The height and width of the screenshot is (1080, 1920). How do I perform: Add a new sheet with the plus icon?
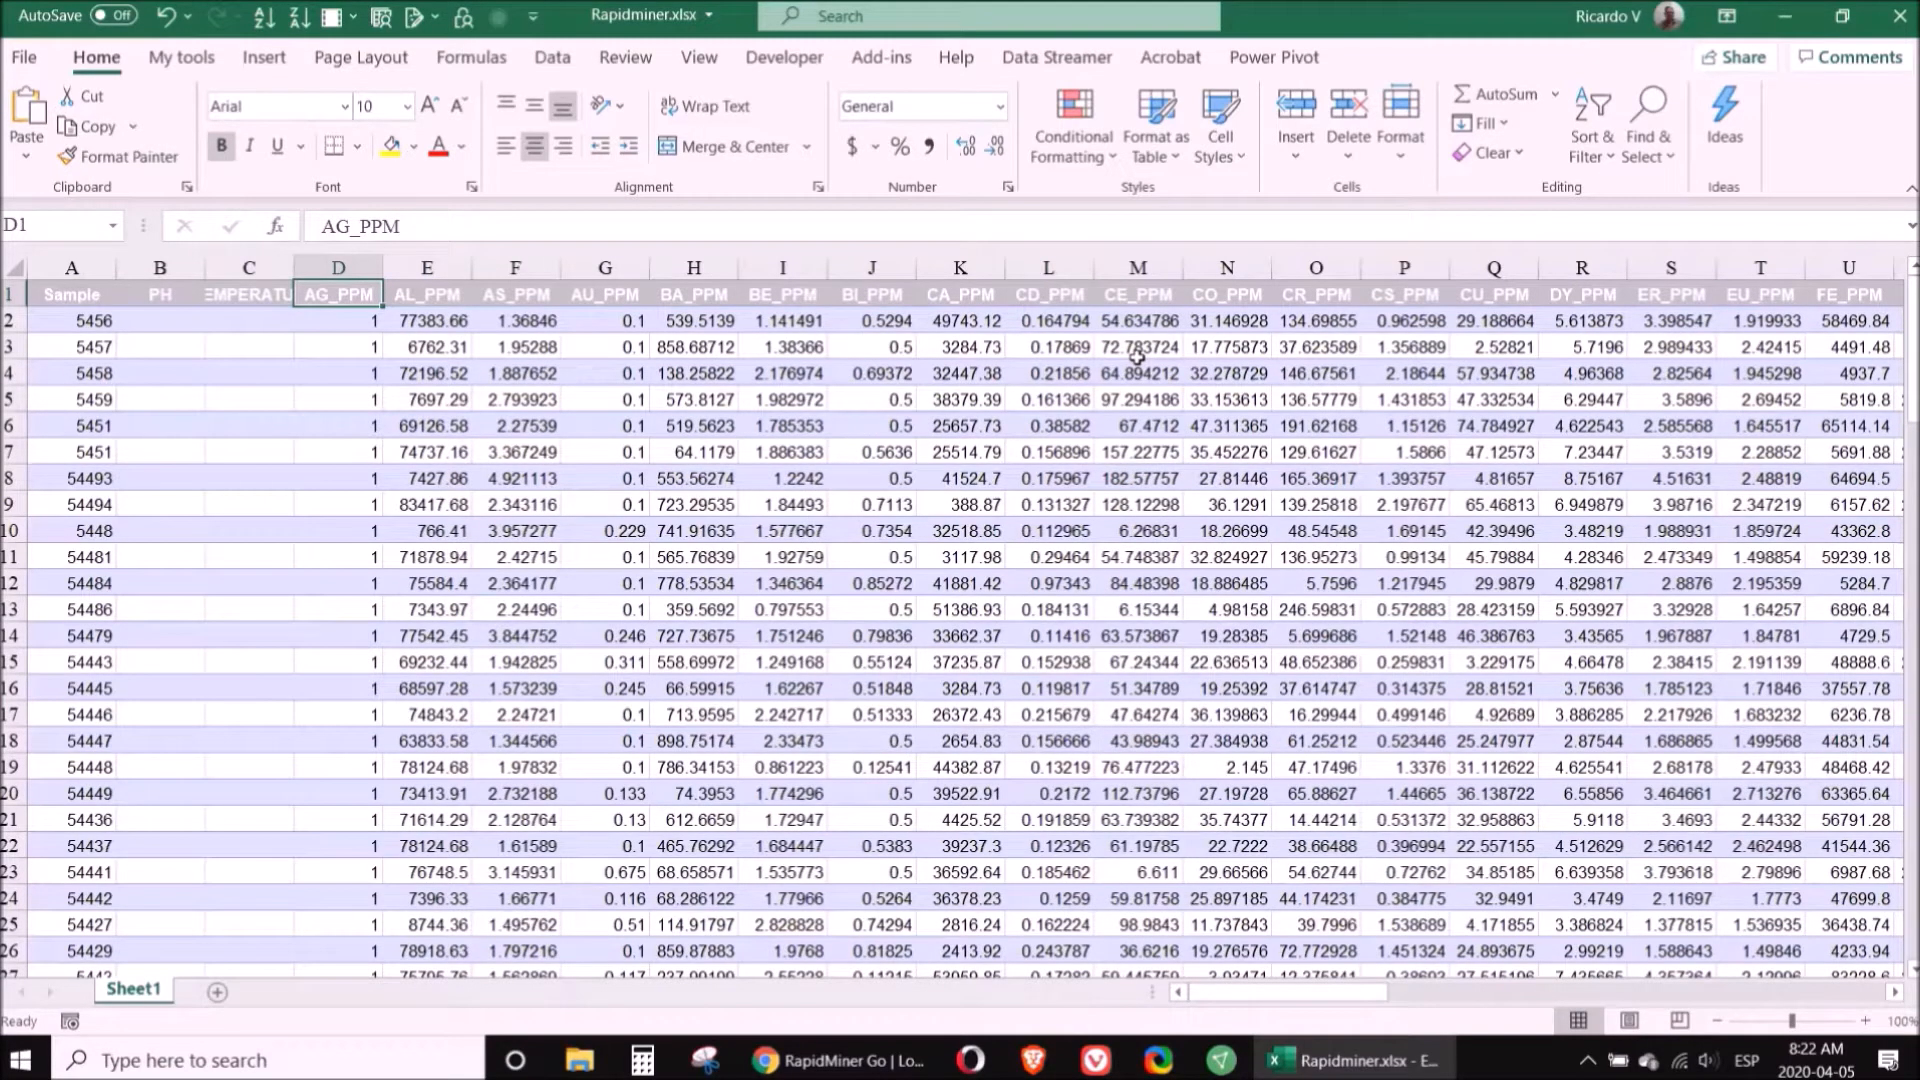217,992
